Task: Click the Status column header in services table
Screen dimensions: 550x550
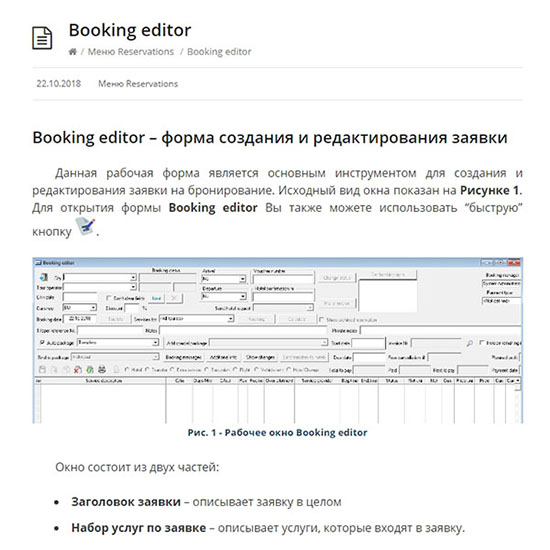Action: pyautogui.click(x=391, y=381)
